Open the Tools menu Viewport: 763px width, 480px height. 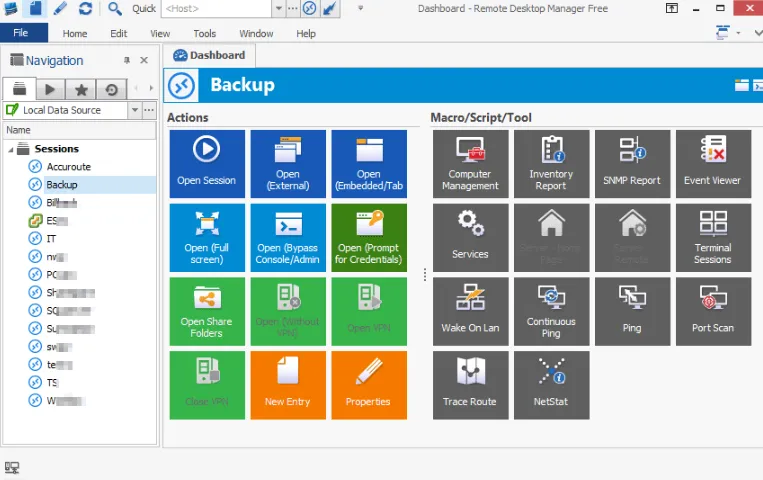204,34
